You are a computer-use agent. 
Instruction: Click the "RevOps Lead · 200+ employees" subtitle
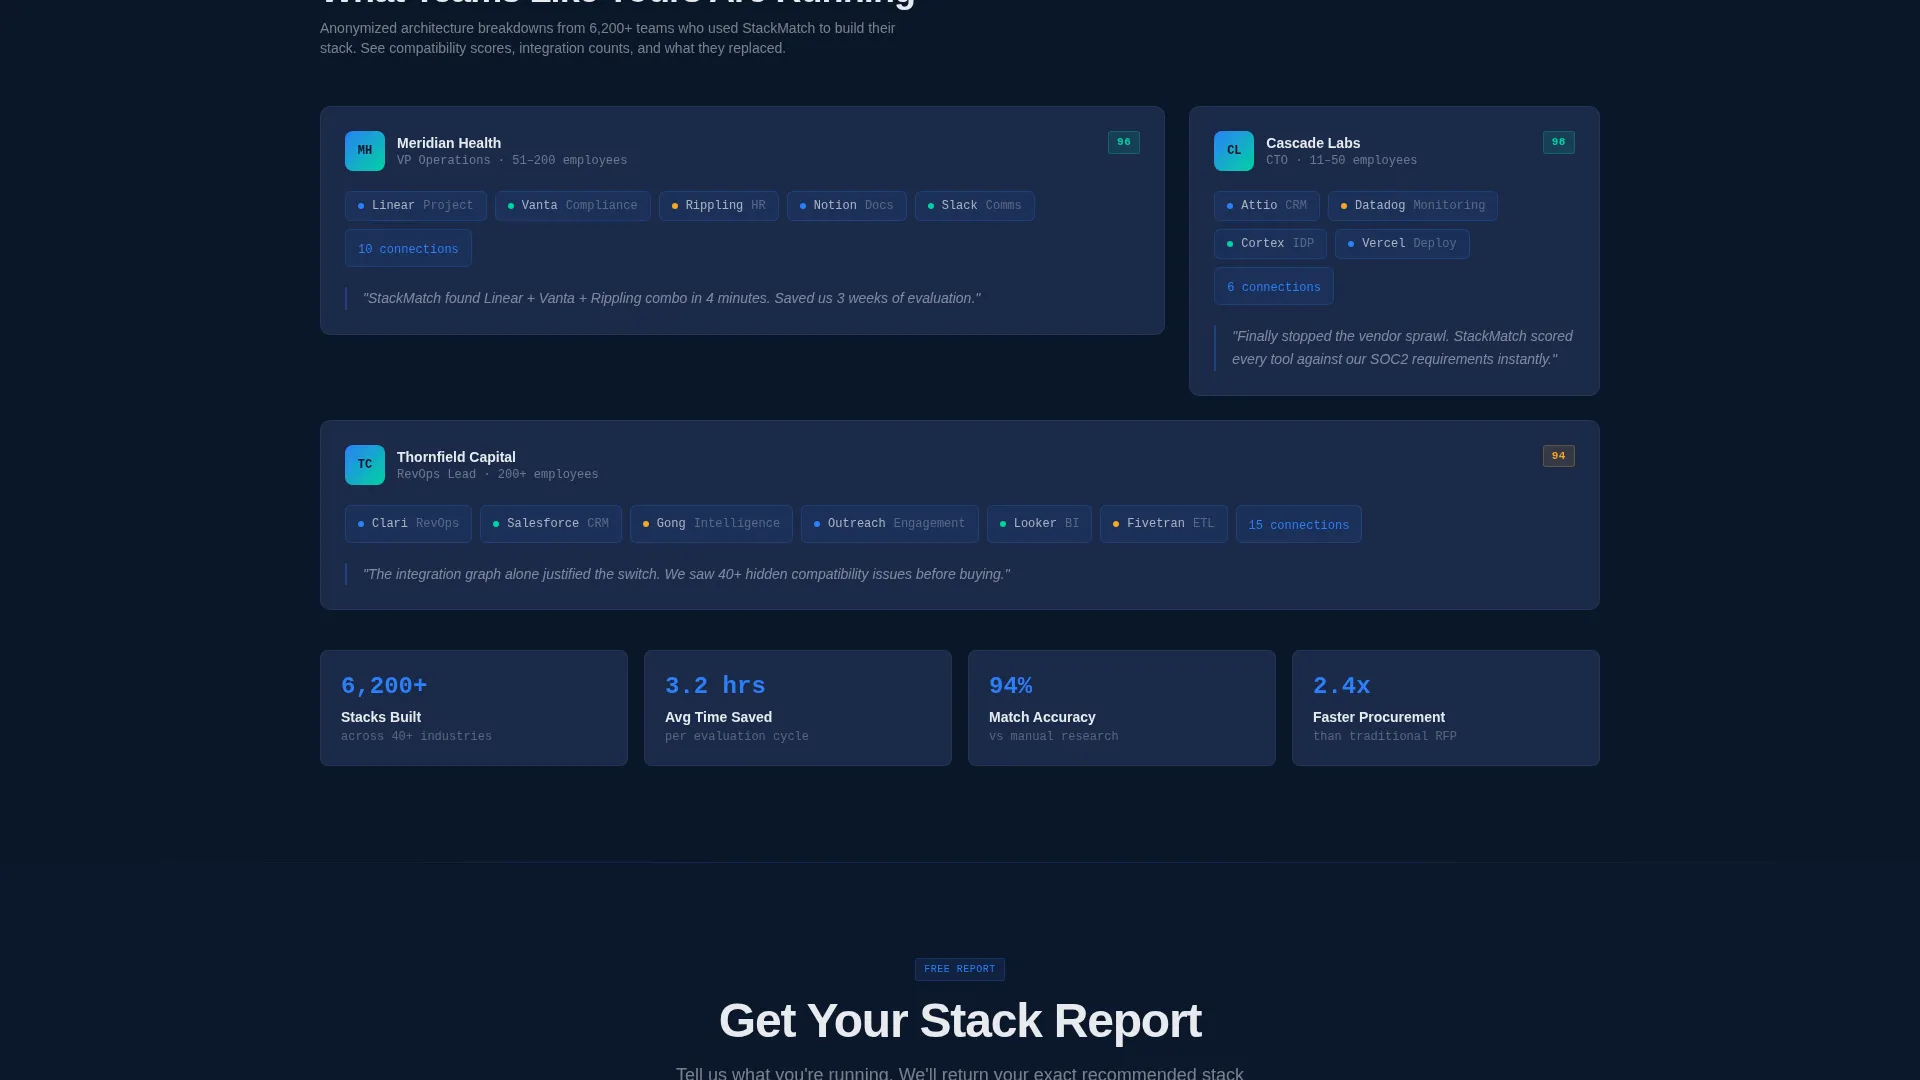point(498,475)
